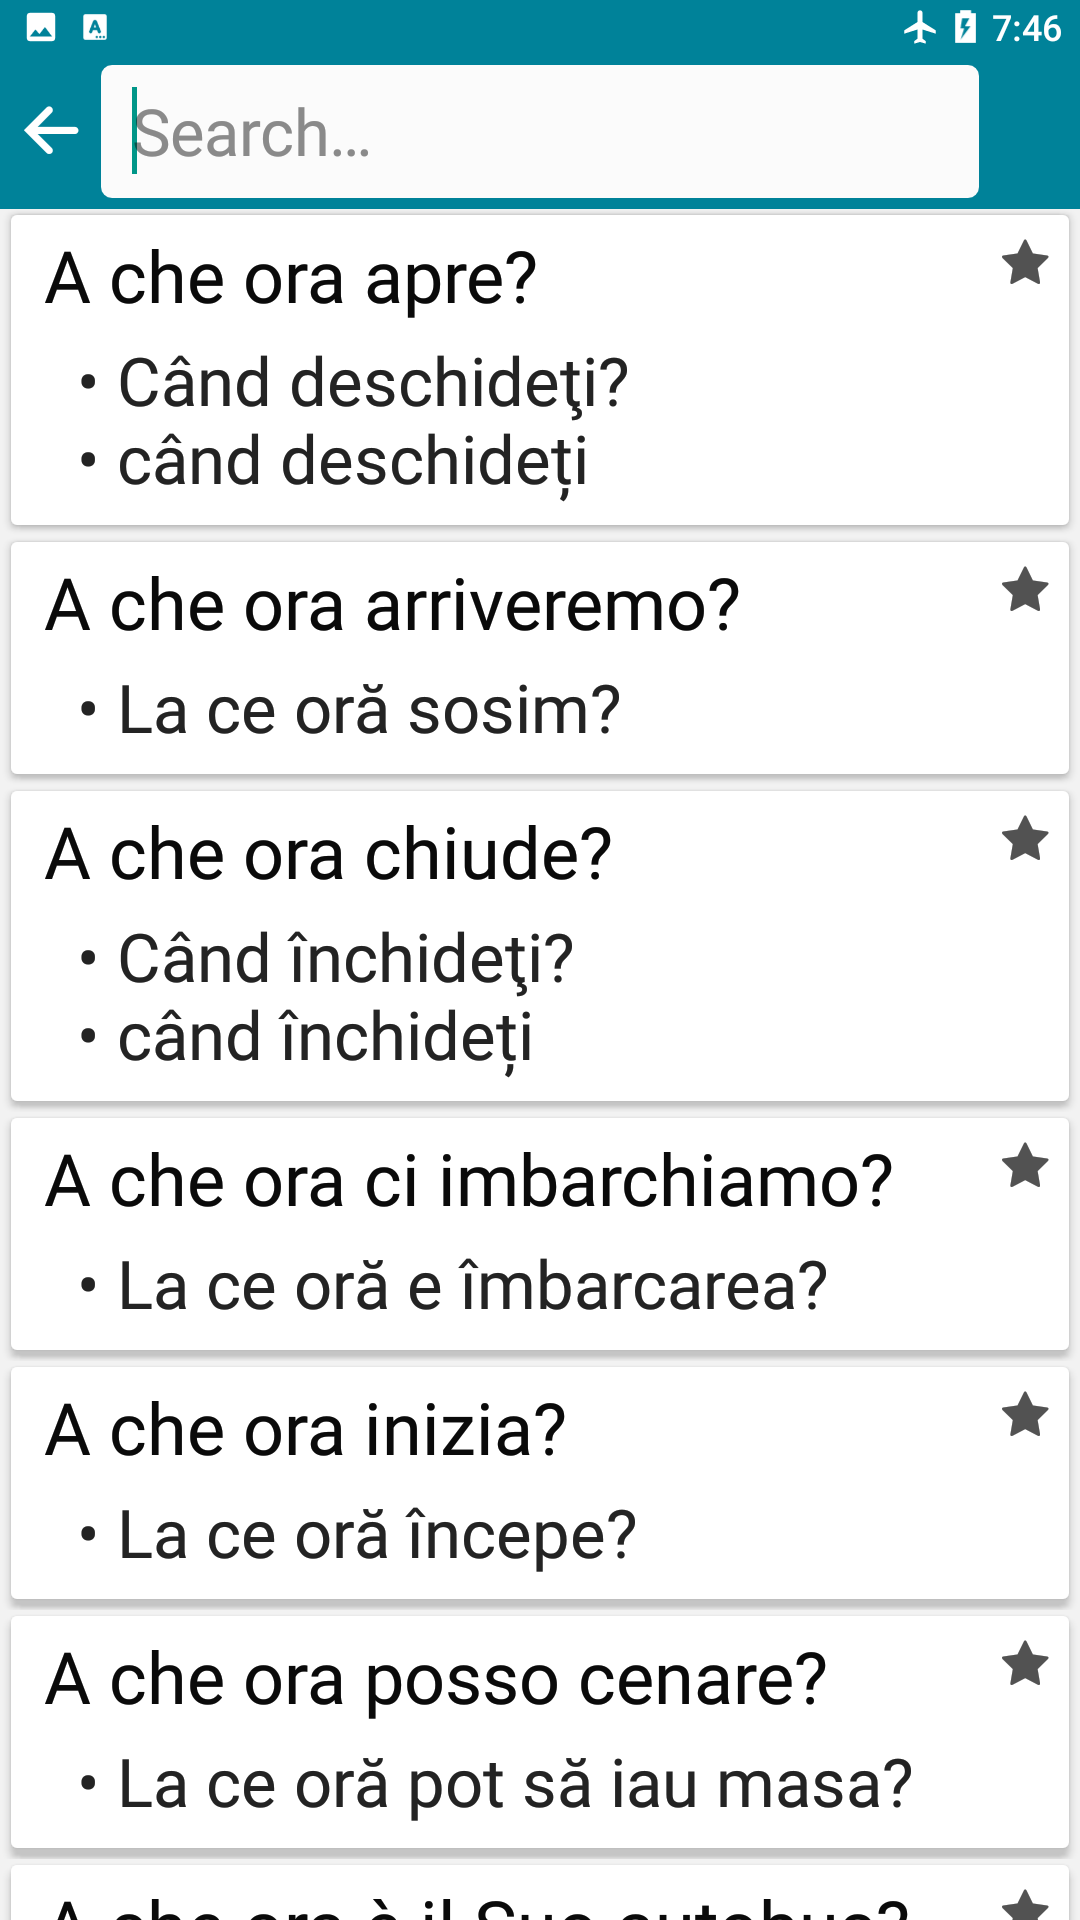Star the 'A che ora ci imbarchiamo?' entry

point(1025,1166)
